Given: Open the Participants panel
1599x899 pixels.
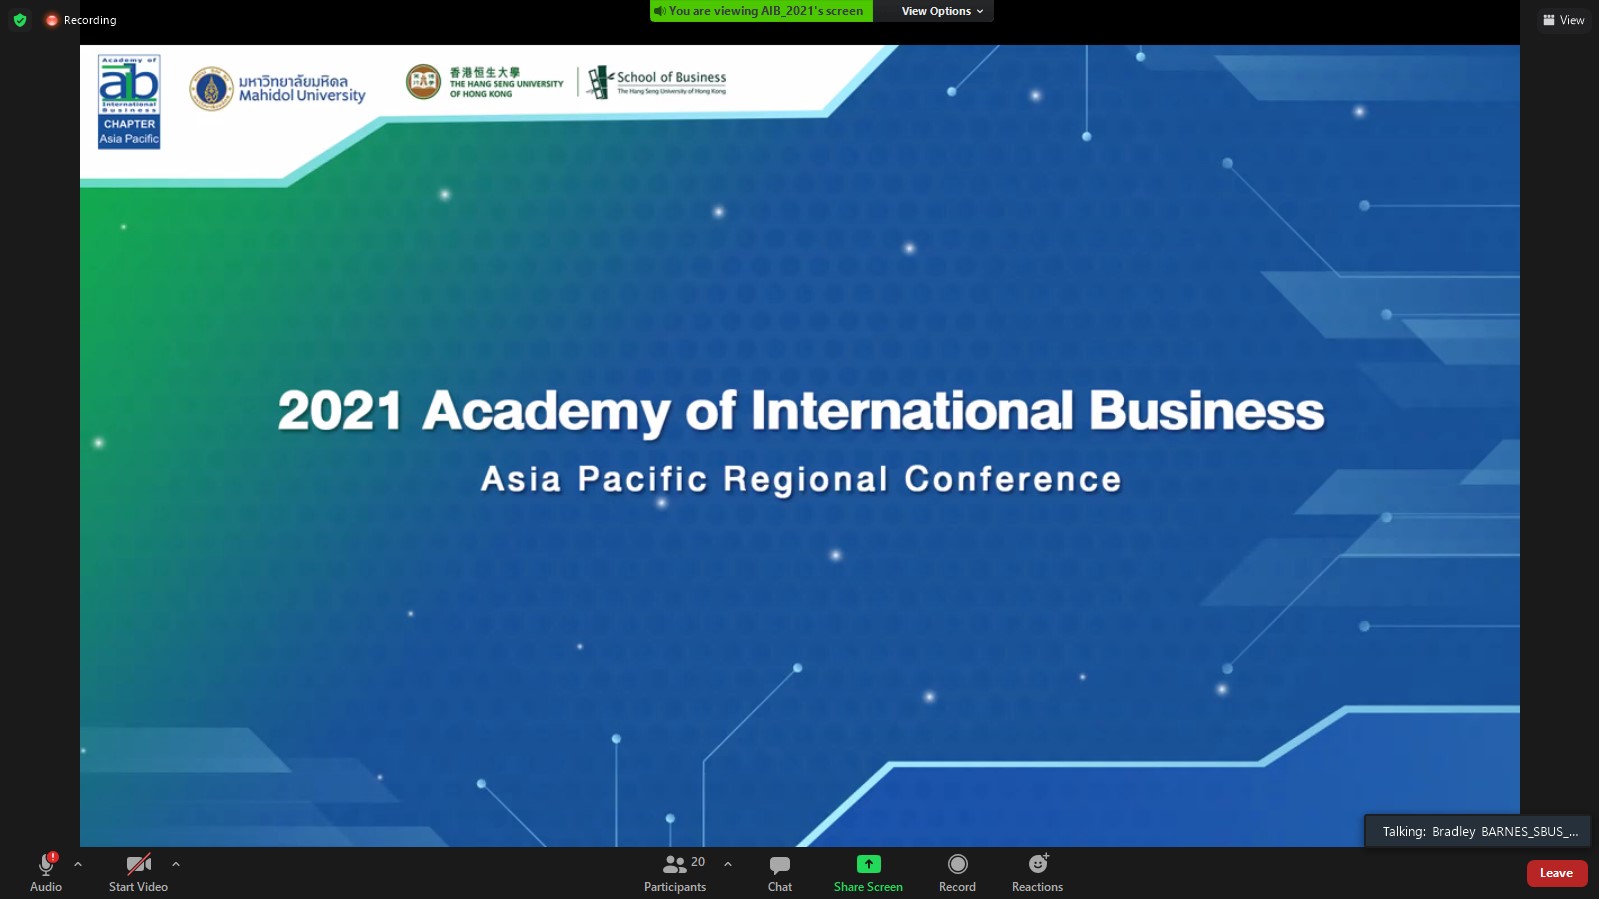Looking at the screenshot, I should coord(675,872).
